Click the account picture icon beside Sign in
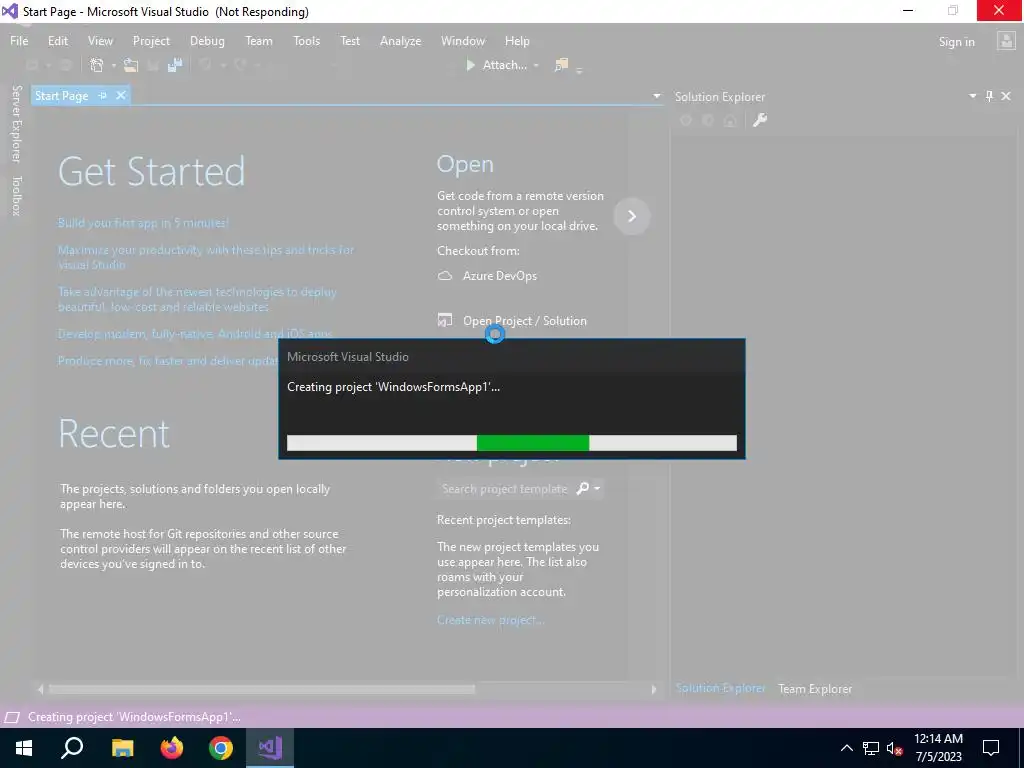The height and width of the screenshot is (768, 1024). coord(1006,41)
